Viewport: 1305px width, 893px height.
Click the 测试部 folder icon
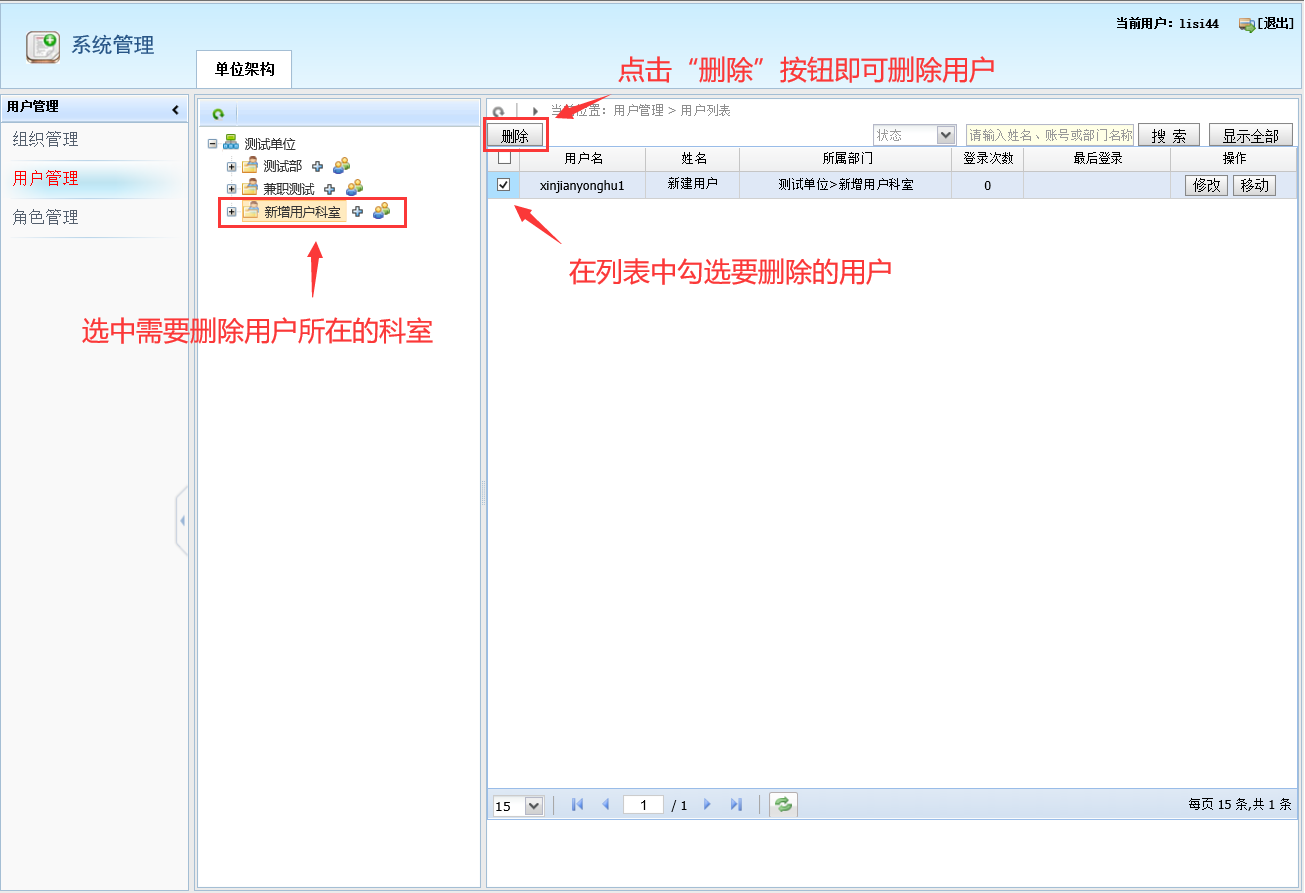coord(250,166)
